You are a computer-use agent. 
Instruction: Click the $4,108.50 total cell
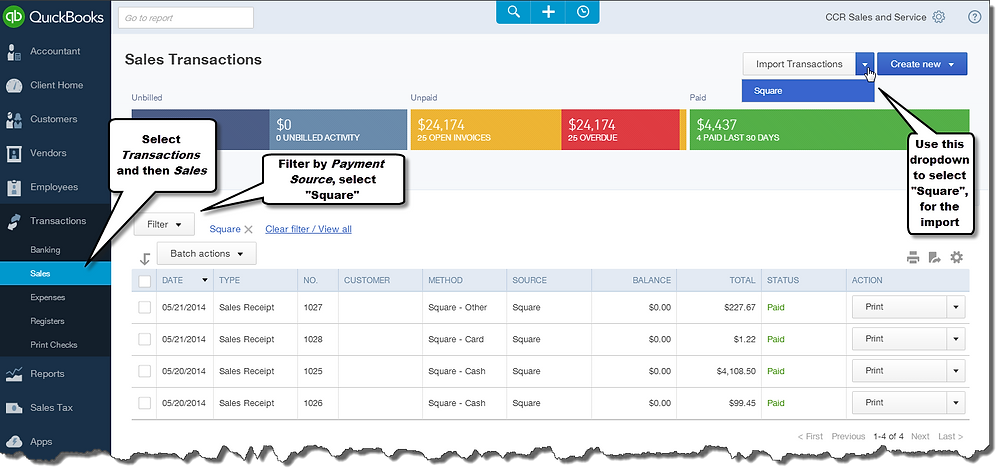pyautogui.click(x=736, y=371)
